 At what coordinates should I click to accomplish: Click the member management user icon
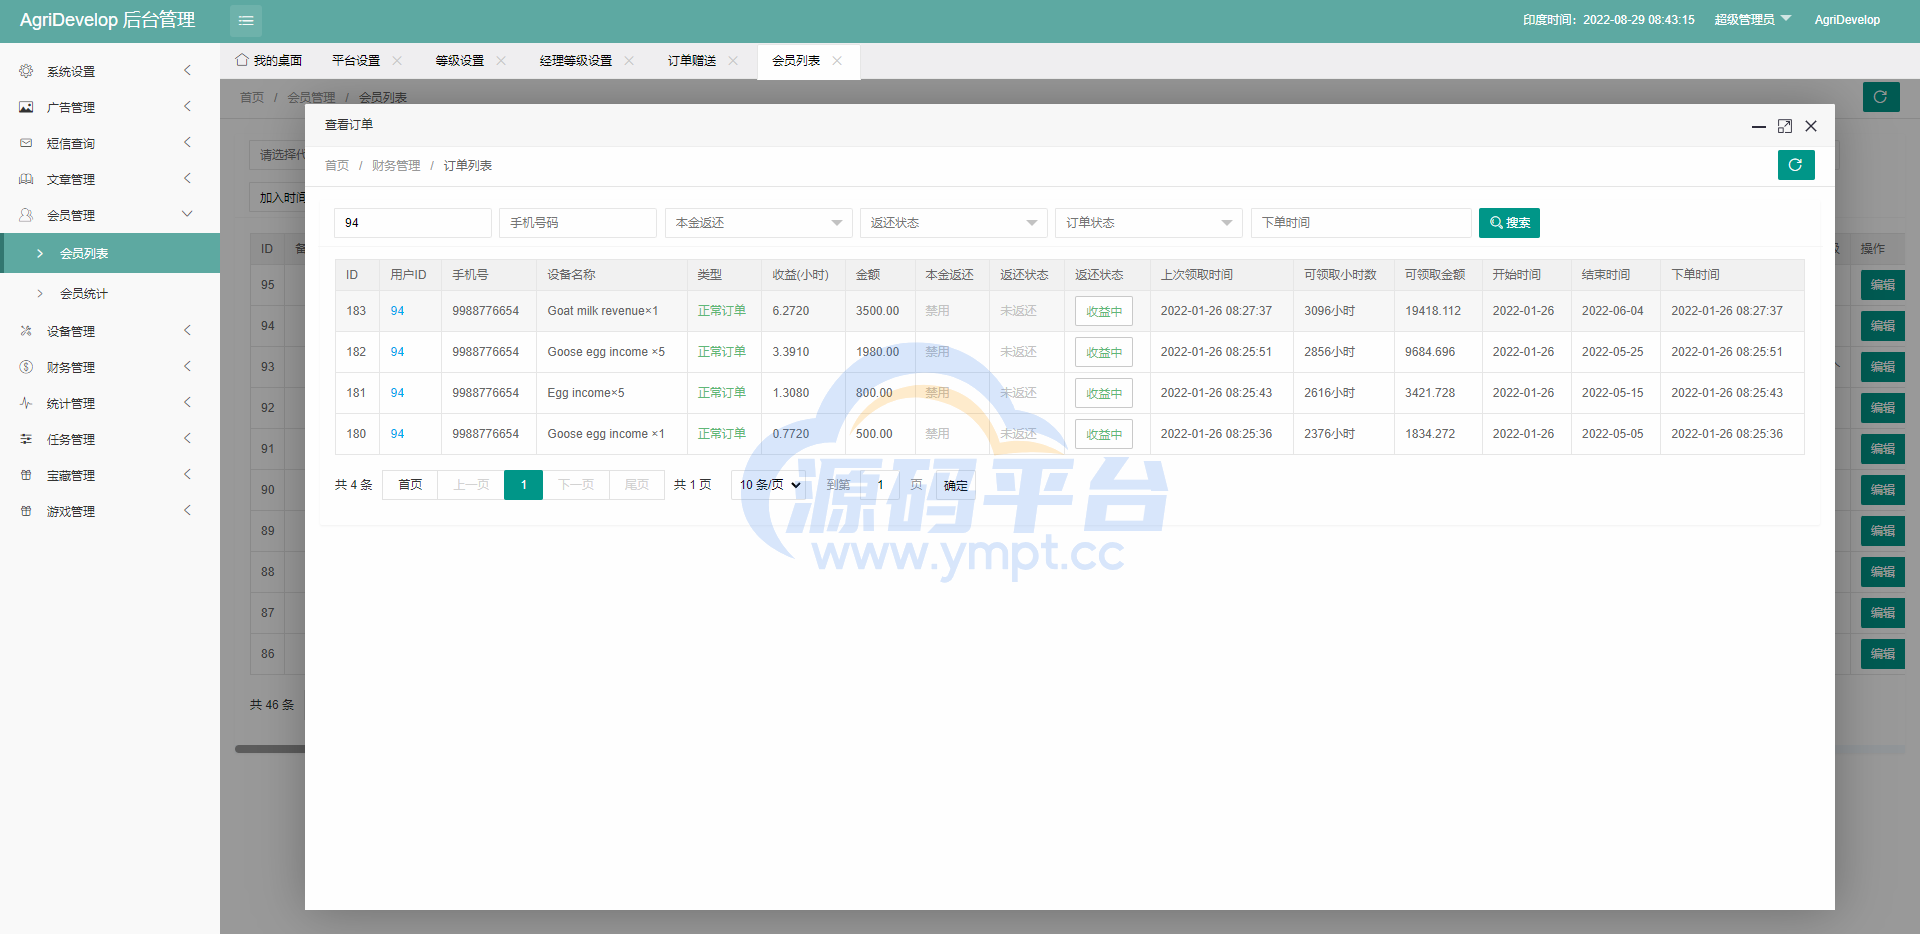(x=26, y=215)
